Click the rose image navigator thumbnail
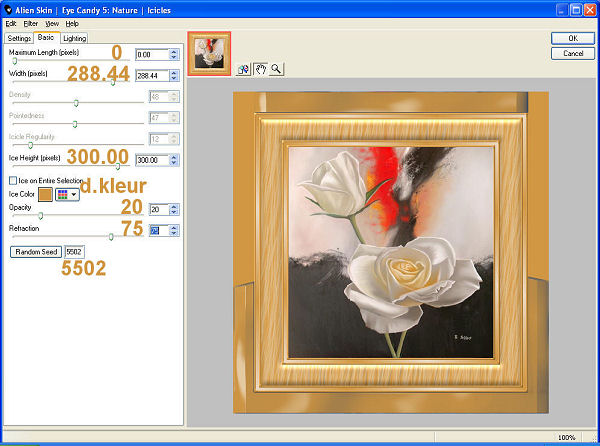Viewport: 600px width, 446px height. point(209,54)
